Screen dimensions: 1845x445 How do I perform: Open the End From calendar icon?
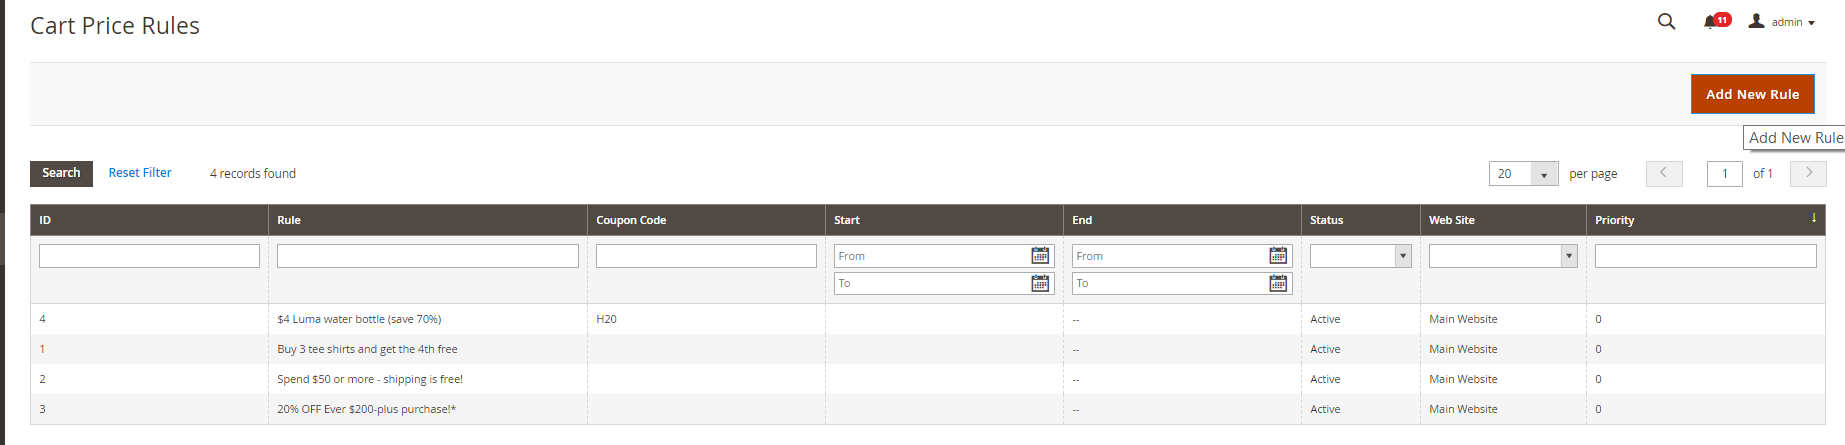coord(1278,256)
